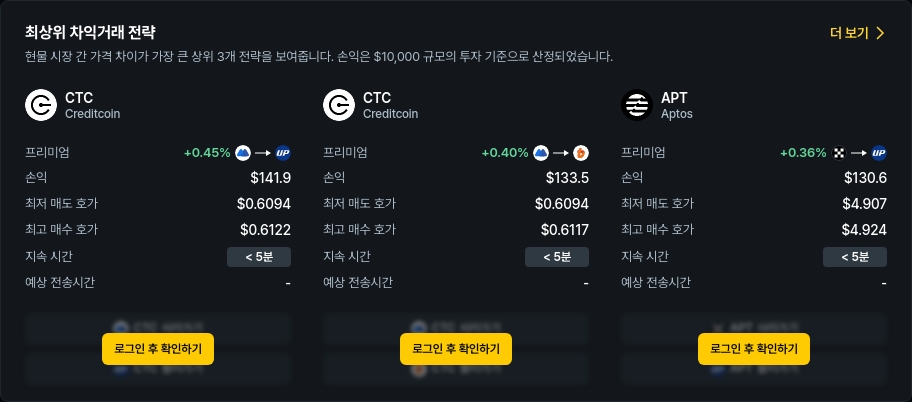This screenshot has height=402, width=912.
Task: Click the < 5분 duration badge in the Aptos card
Action: [855, 257]
